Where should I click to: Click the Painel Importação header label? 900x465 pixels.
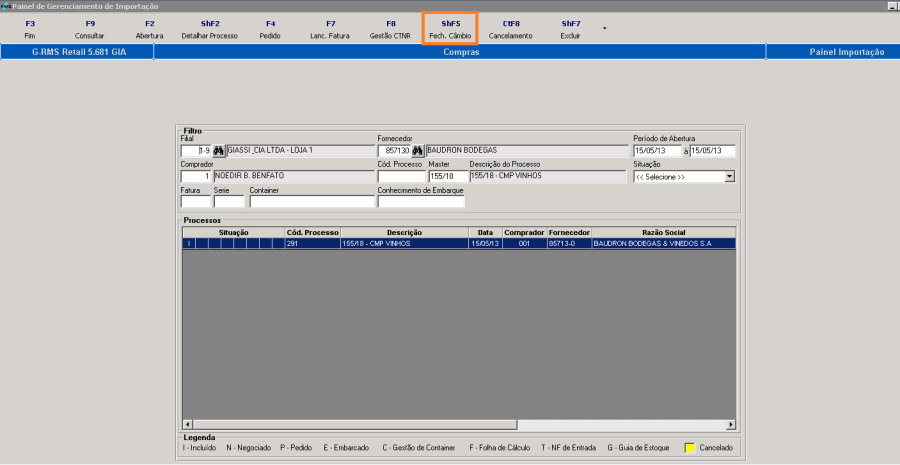point(847,52)
